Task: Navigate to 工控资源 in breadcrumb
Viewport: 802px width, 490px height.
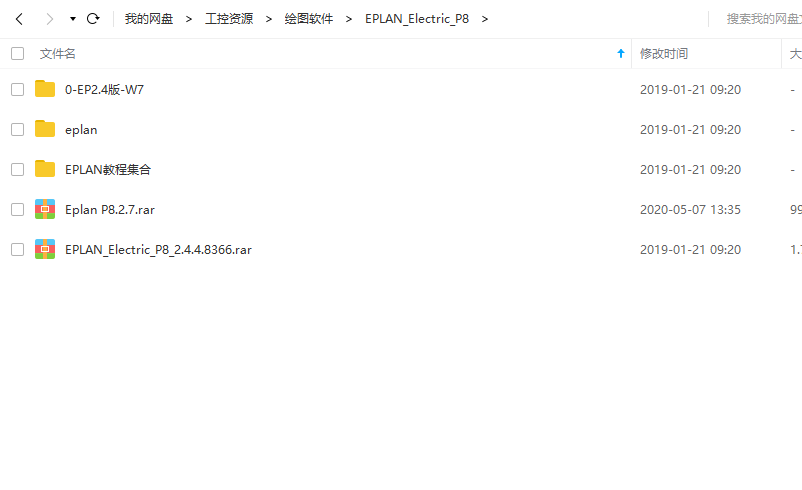Action: pyautogui.click(x=229, y=19)
